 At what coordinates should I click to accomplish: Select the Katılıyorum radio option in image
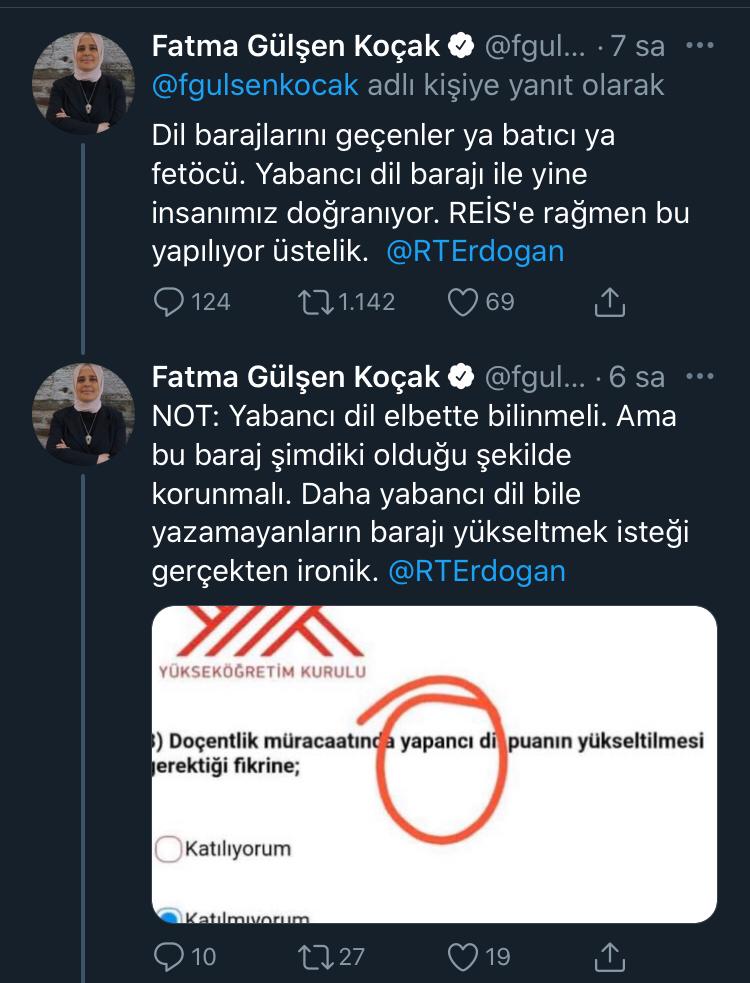pyautogui.click(x=168, y=849)
